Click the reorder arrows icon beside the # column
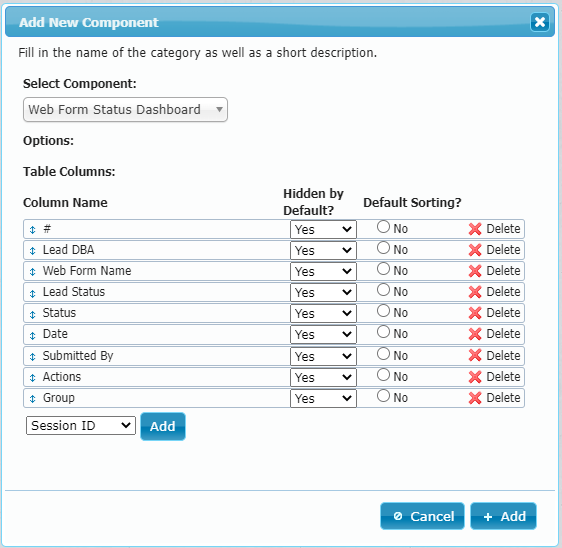 point(33,230)
